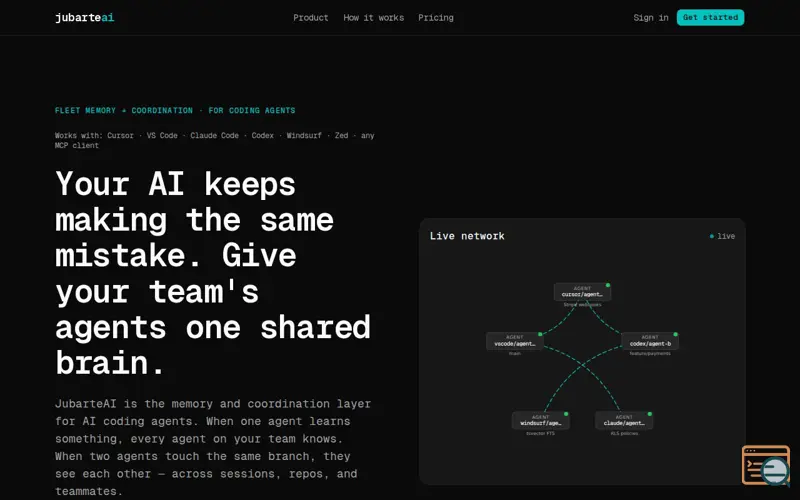Open the Product nav item
The height and width of the screenshot is (500, 800).
point(311,17)
